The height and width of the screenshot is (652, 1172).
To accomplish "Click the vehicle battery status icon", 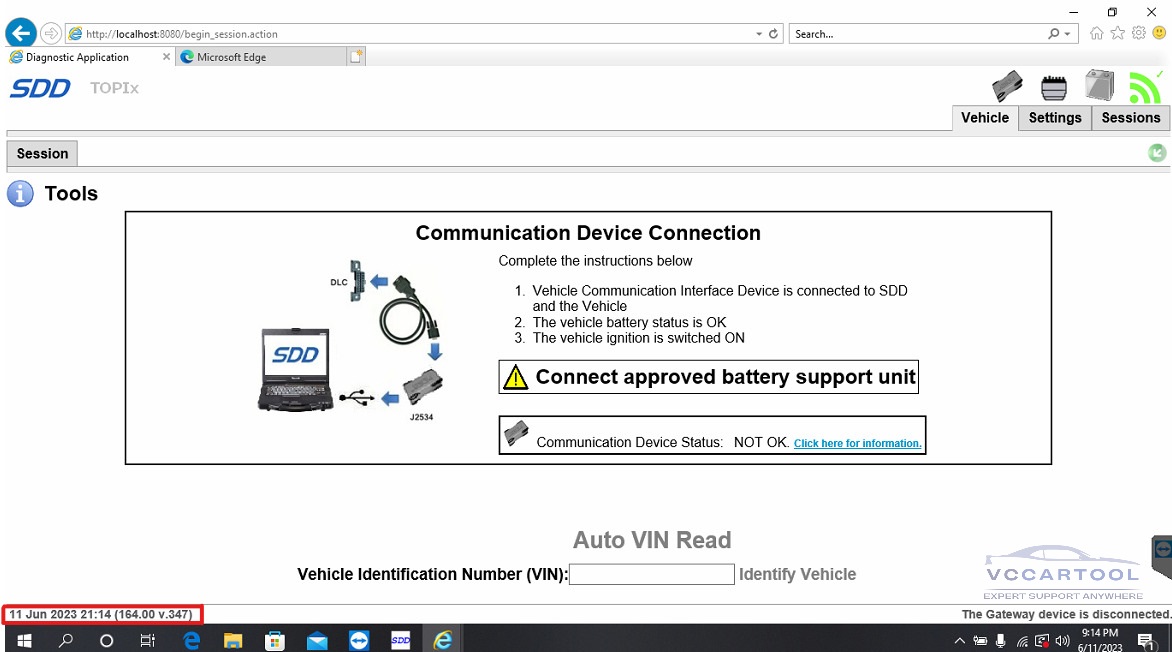I will [1099, 86].
